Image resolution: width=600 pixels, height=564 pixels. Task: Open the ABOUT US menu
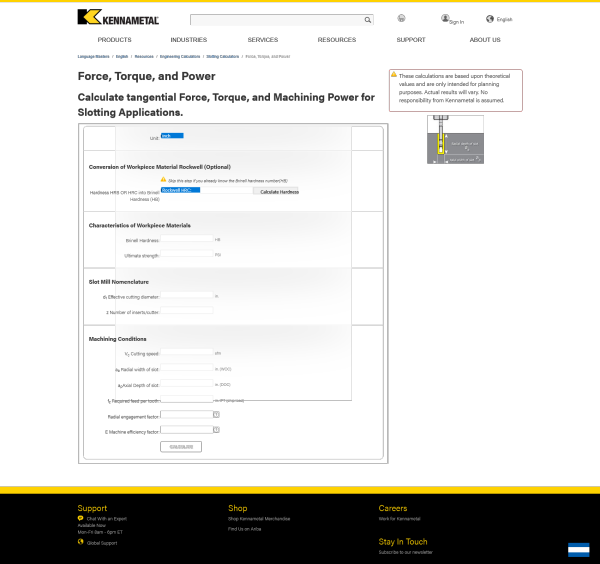[485, 40]
